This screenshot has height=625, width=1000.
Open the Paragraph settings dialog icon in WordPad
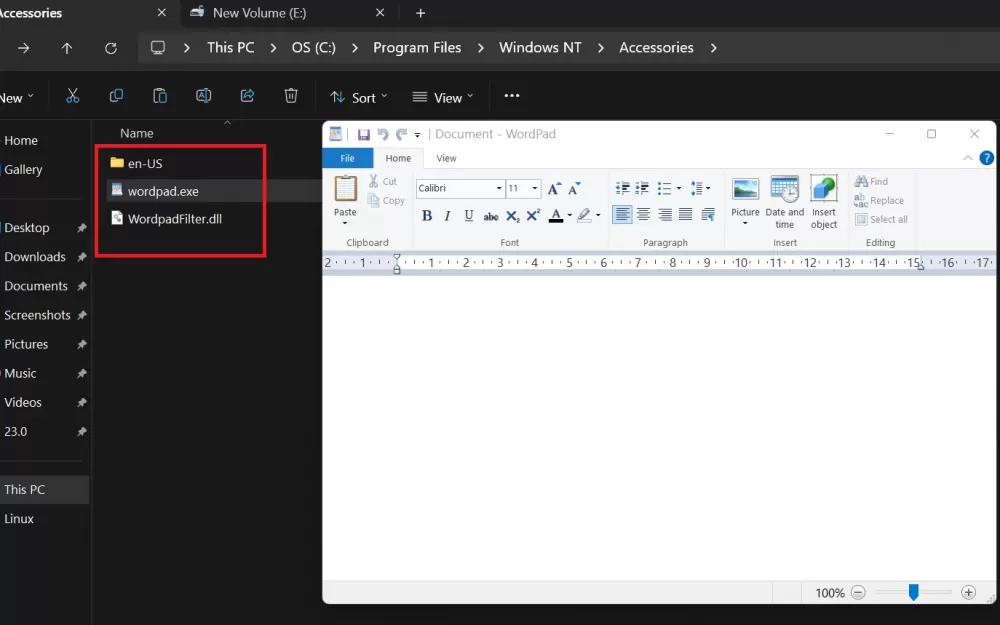click(707, 215)
